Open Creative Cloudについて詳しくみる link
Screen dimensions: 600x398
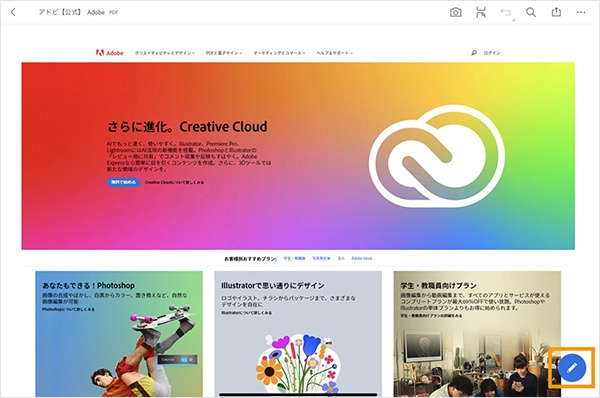174,183
